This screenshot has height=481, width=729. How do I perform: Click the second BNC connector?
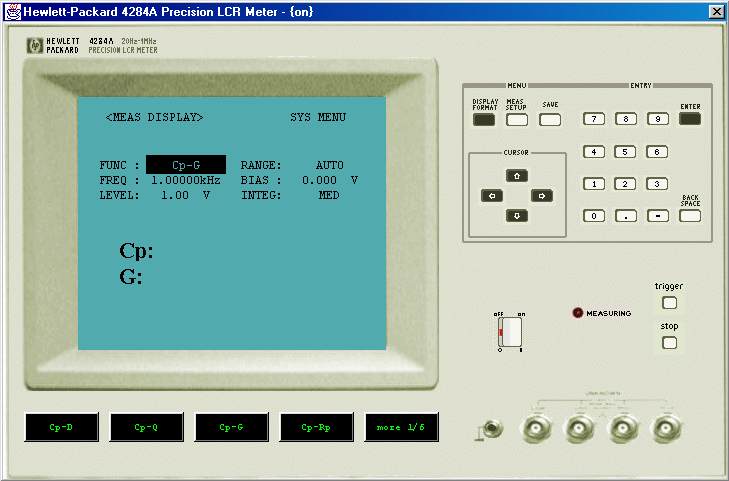581,428
